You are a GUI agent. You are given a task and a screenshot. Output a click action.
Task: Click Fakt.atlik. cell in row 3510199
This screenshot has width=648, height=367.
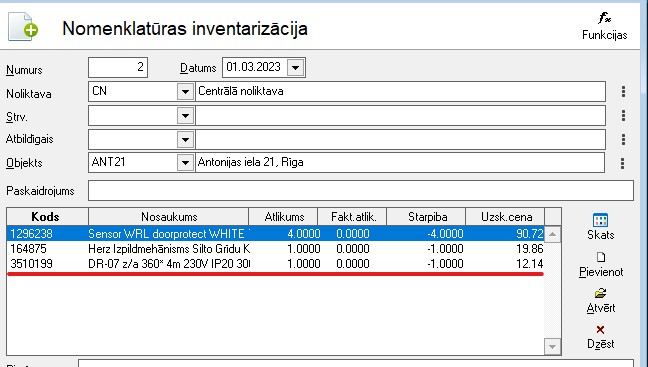(x=353, y=264)
